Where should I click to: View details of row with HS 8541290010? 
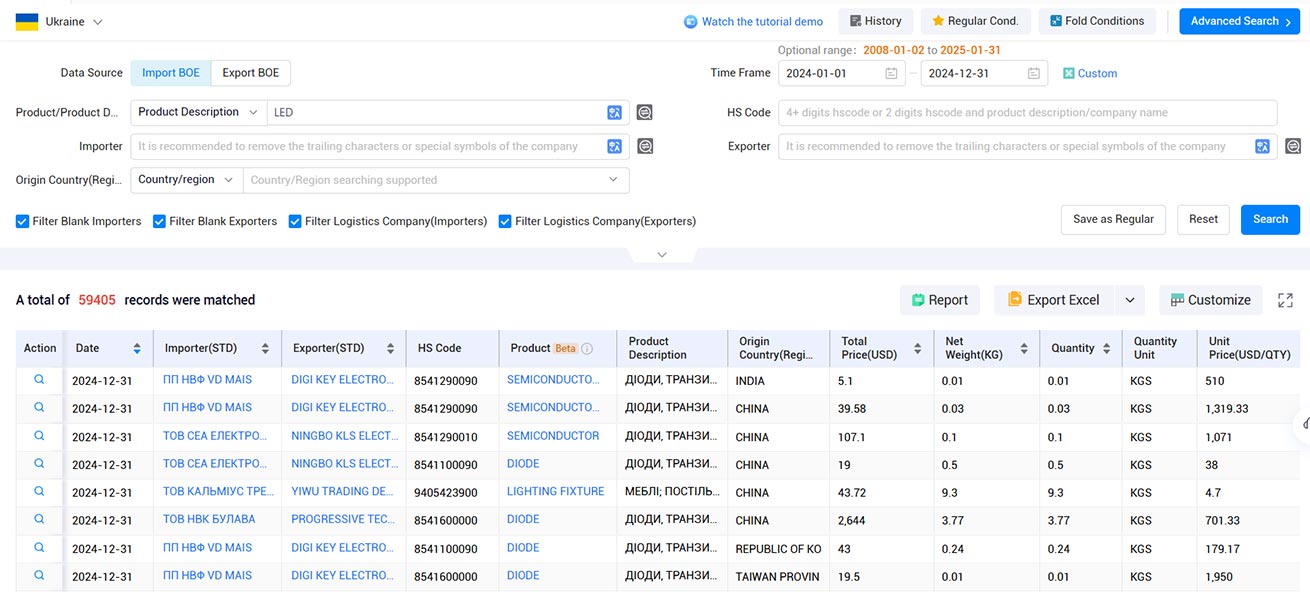click(39, 436)
